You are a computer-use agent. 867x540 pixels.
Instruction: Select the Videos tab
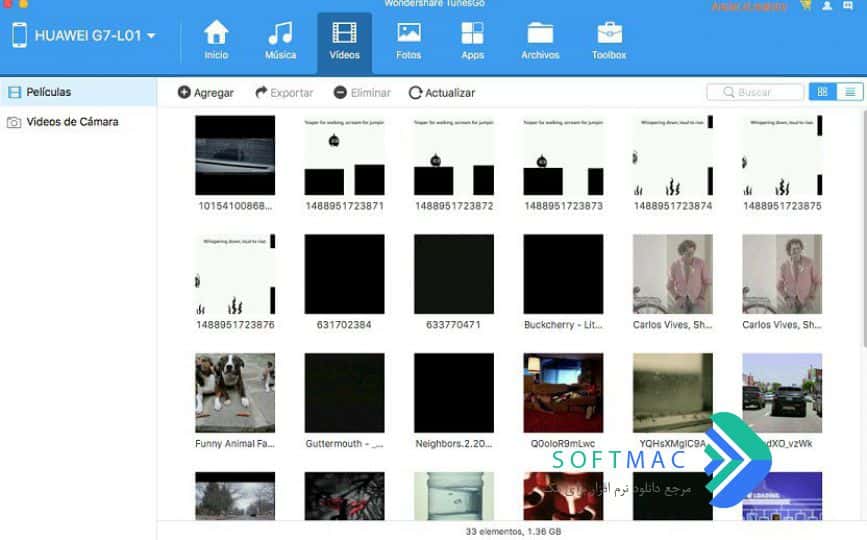point(344,43)
